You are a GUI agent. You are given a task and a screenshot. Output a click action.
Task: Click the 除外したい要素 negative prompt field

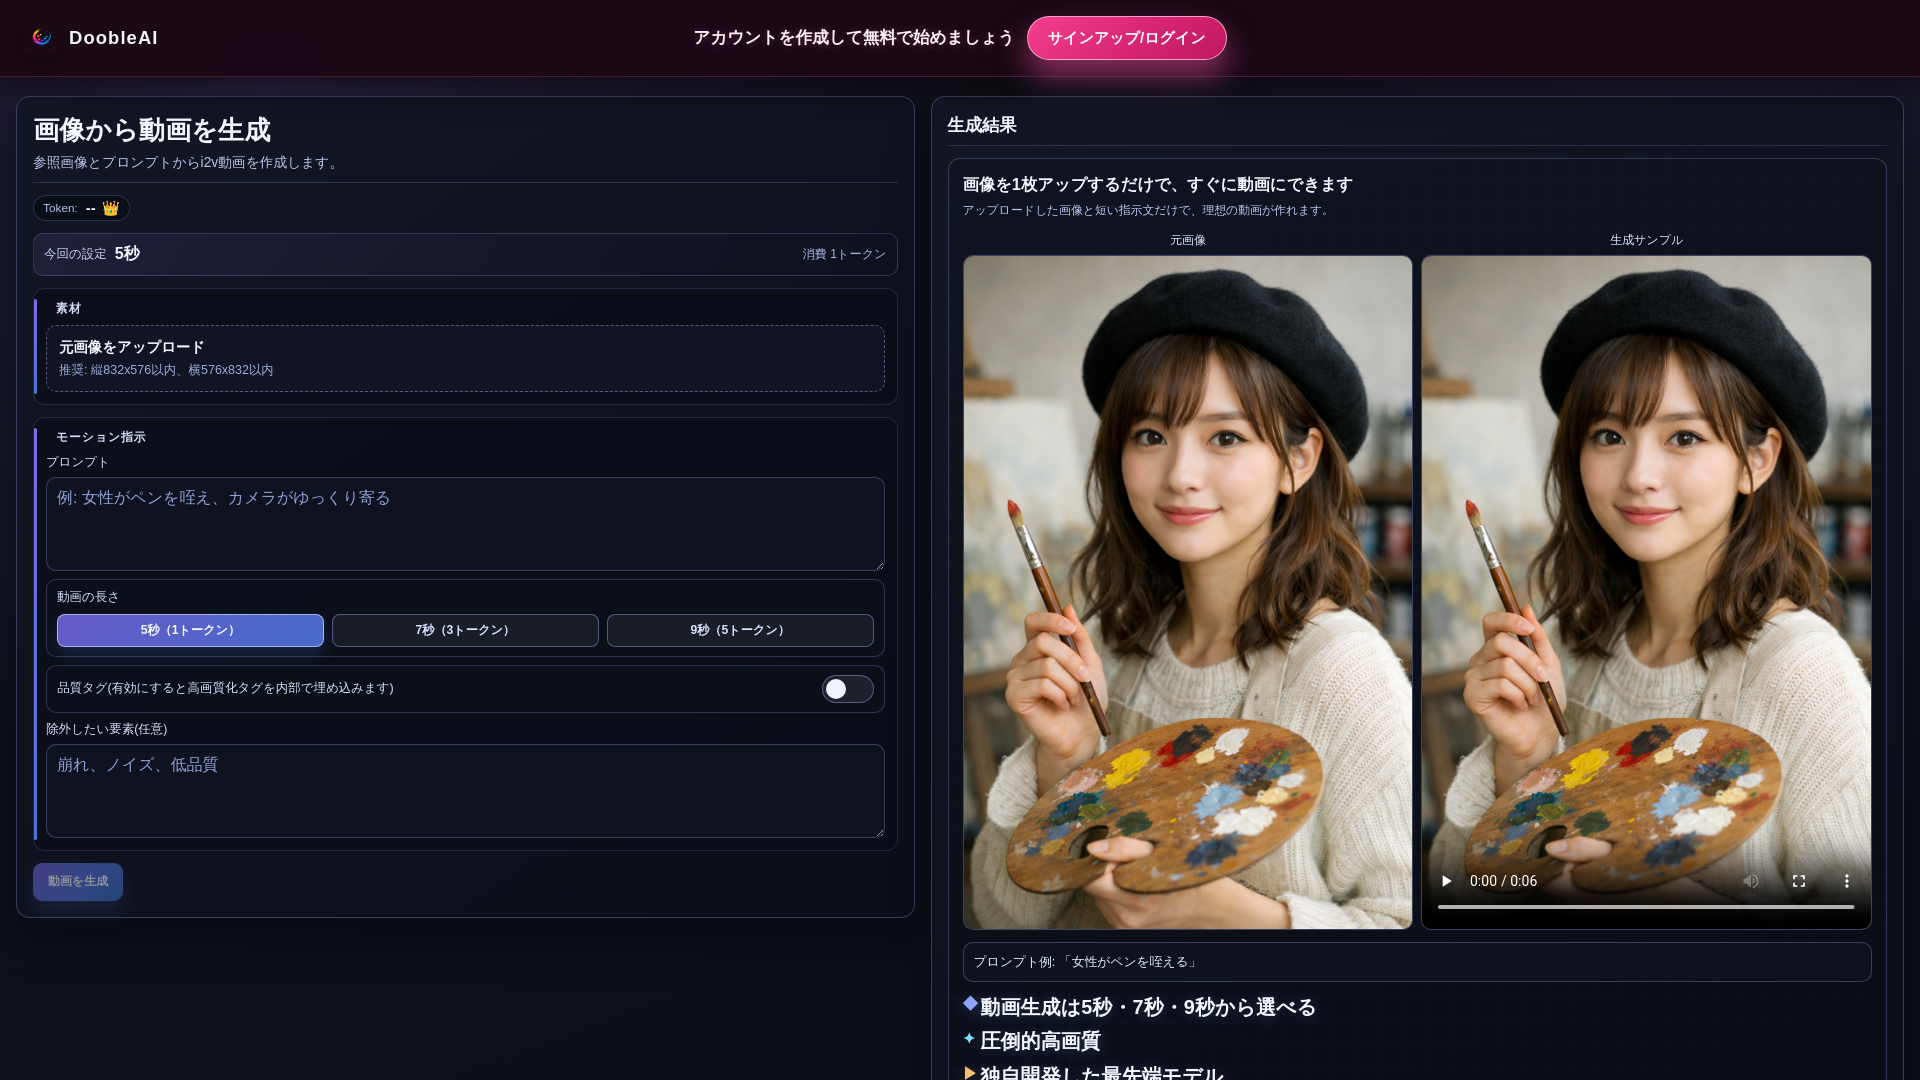[465, 790]
